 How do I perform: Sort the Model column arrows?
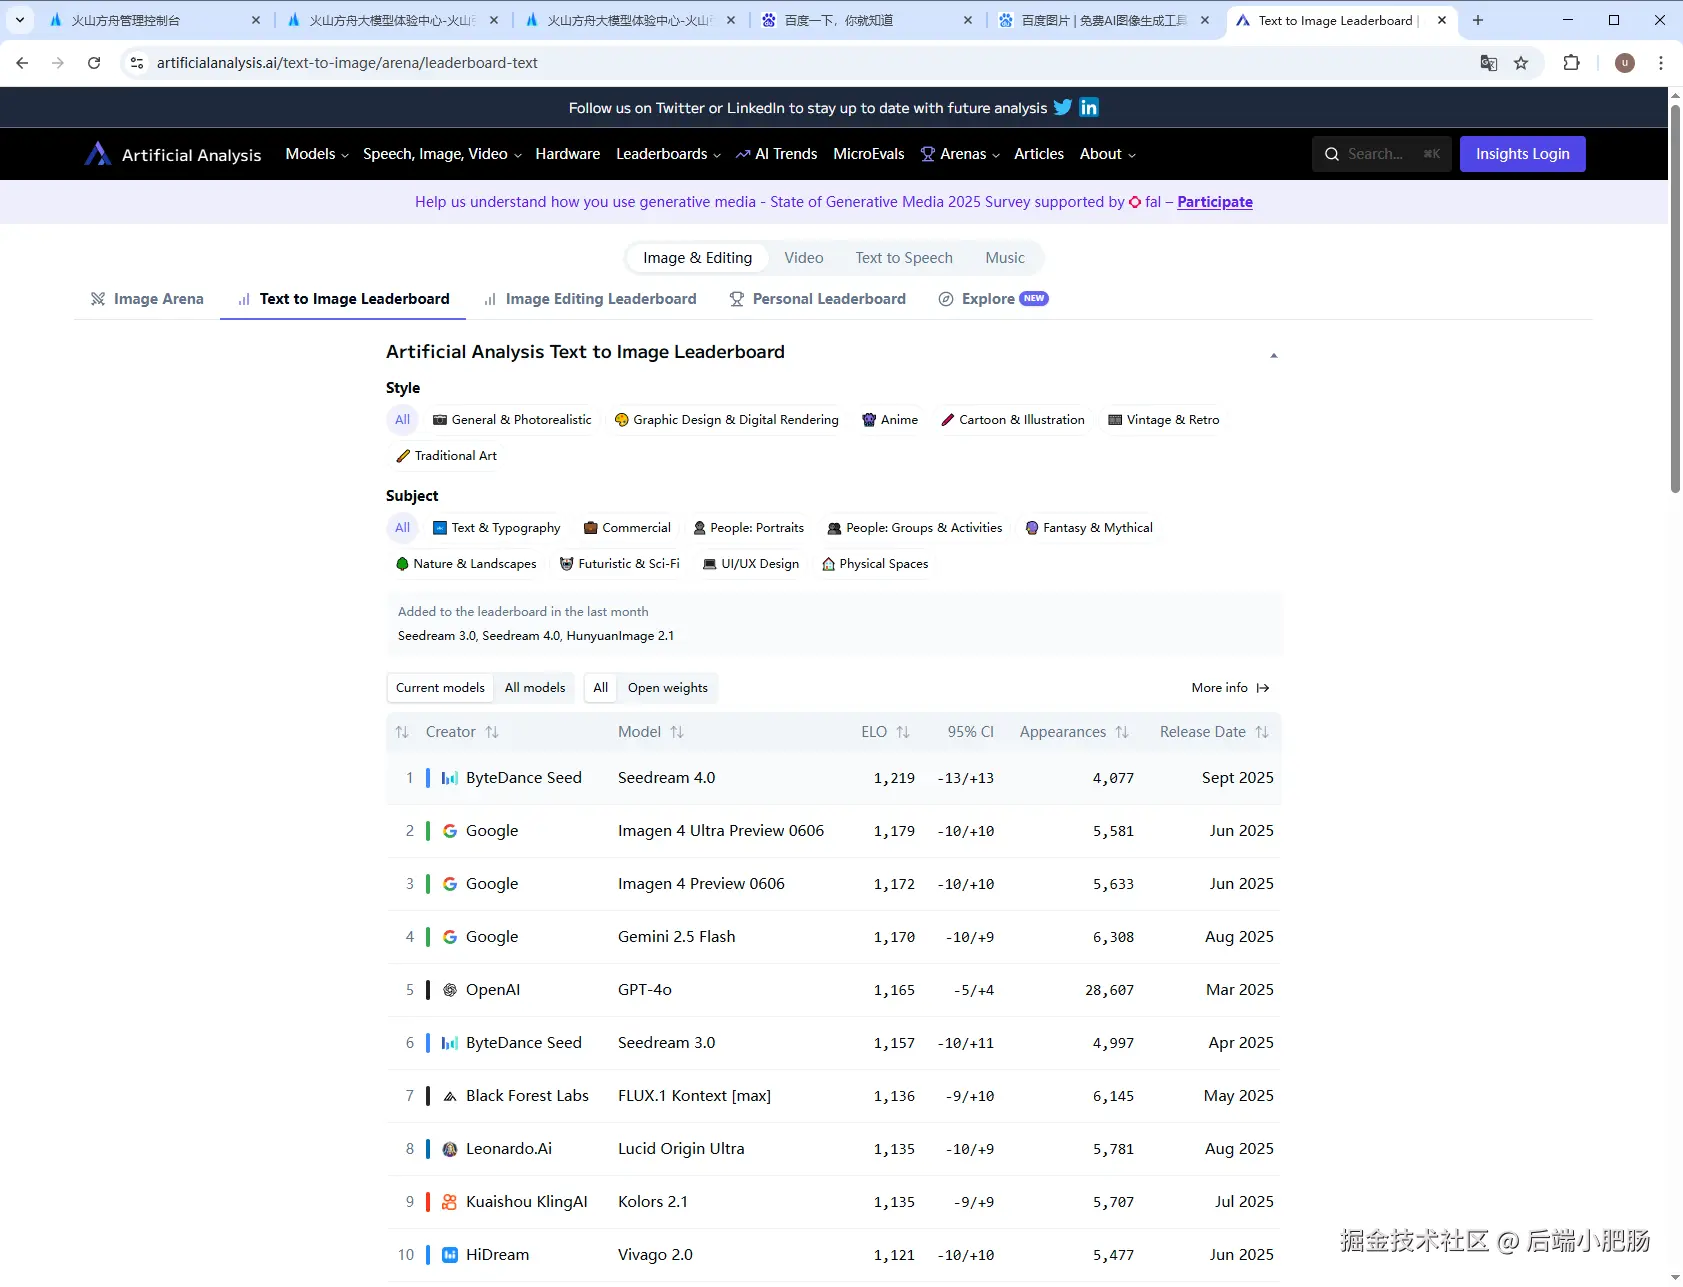pos(677,732)
